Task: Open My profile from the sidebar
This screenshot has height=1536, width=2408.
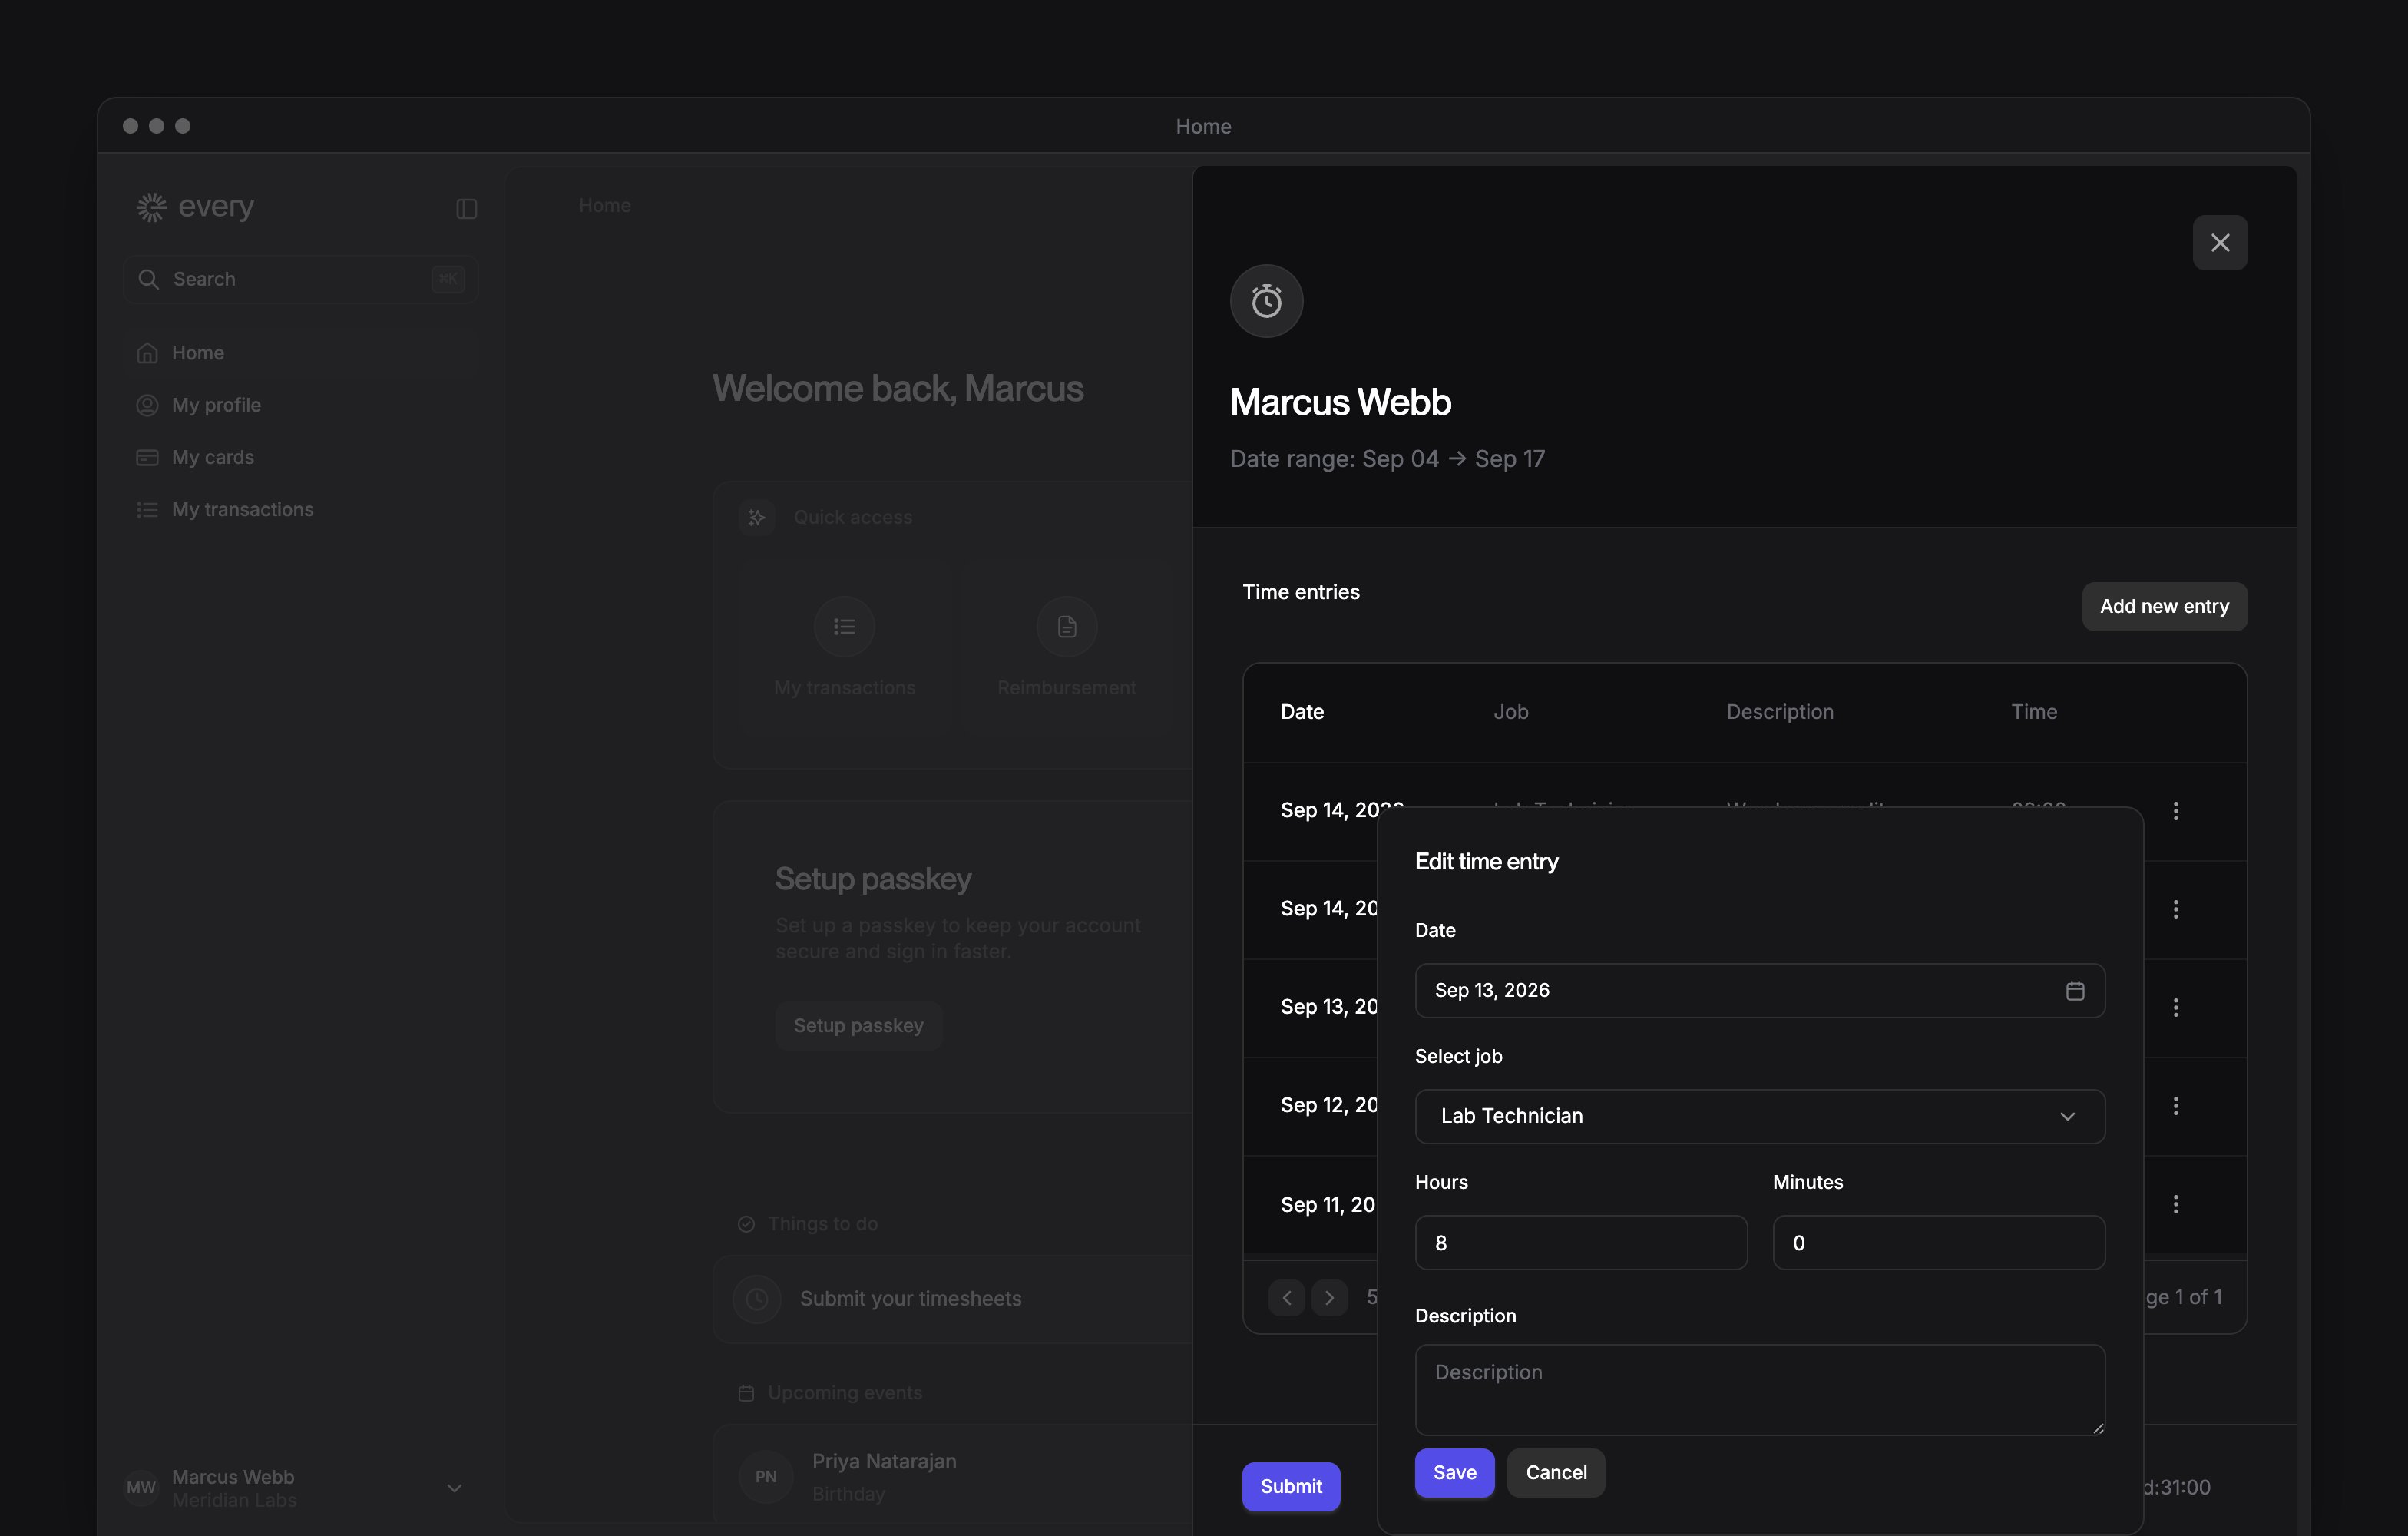Action: click(300, 405)
